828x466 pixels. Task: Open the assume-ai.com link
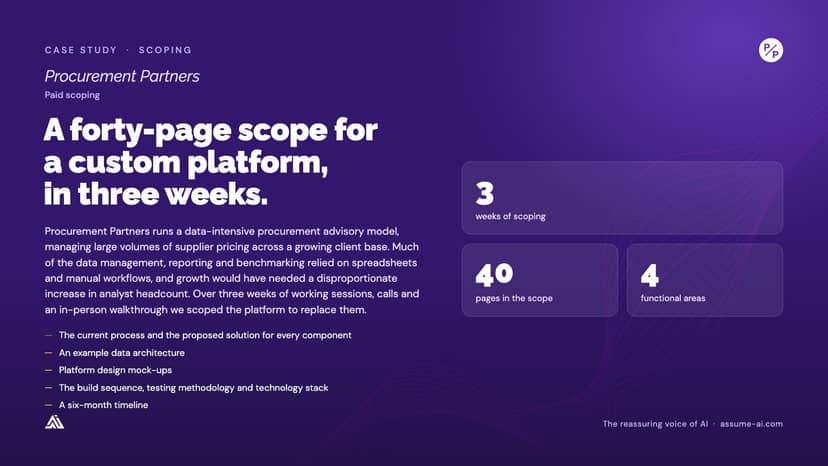coord(751,424)
